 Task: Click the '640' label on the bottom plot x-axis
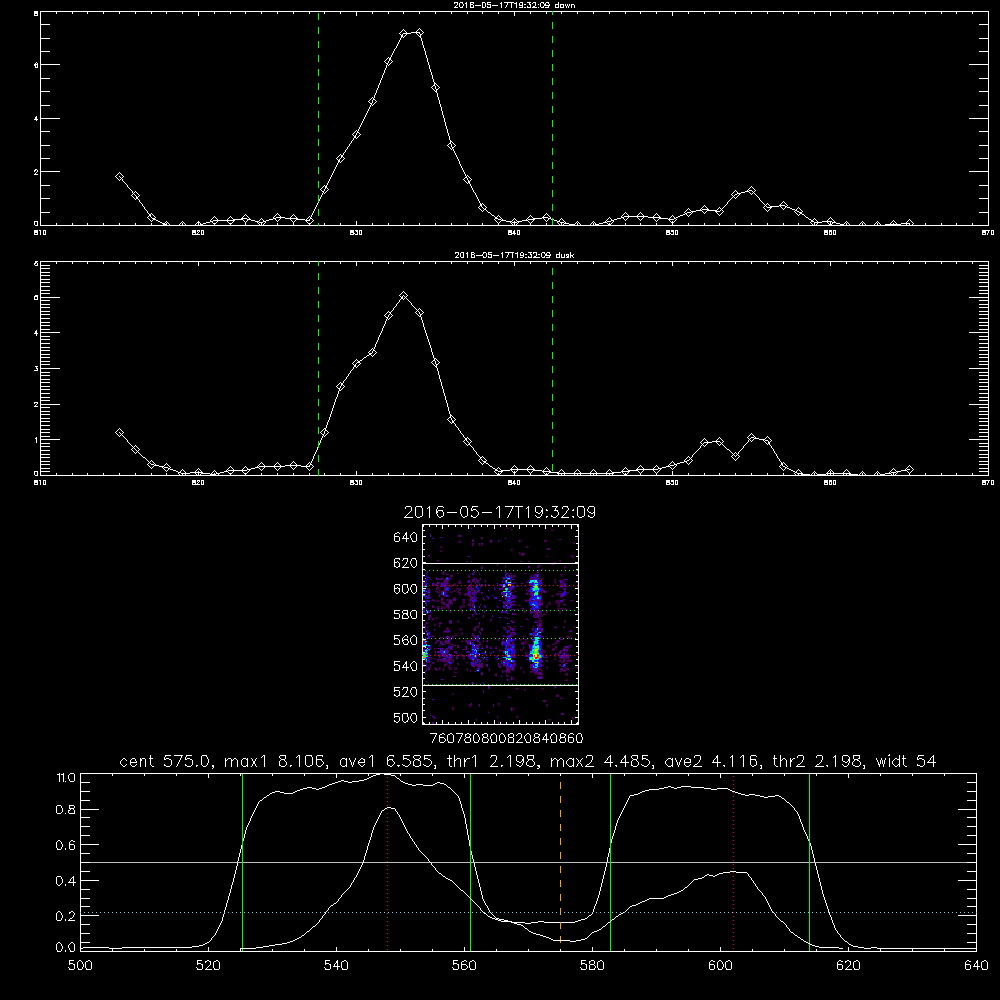976,966
